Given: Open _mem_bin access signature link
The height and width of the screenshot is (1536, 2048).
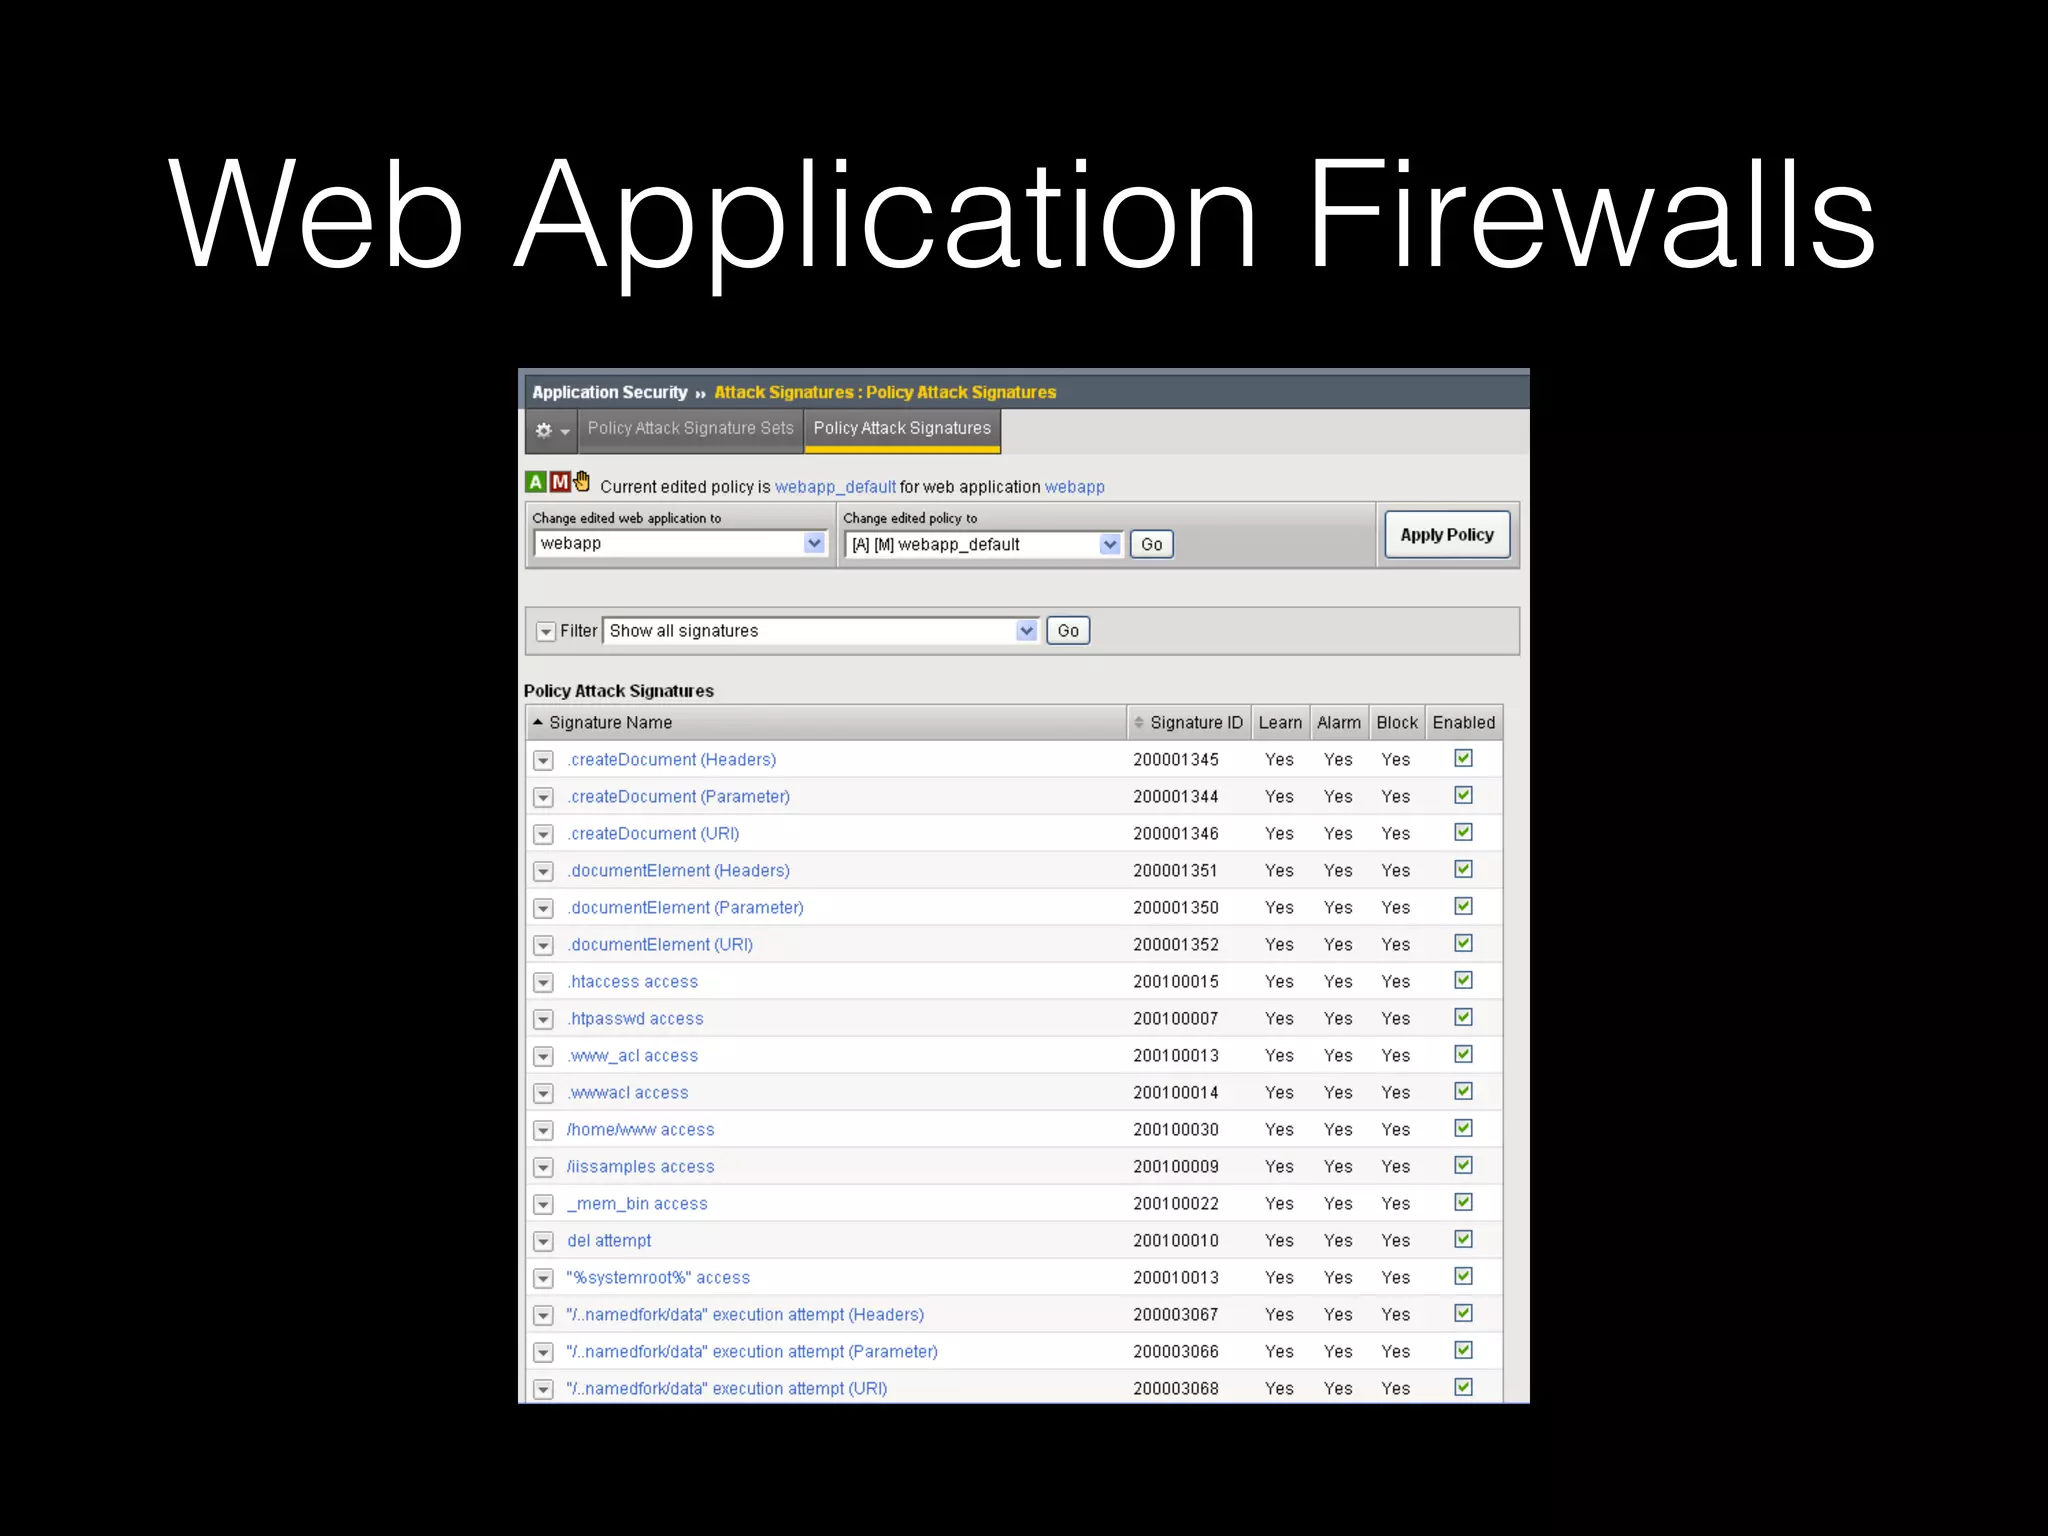Looking at the screenshot, I should 637,1204.
